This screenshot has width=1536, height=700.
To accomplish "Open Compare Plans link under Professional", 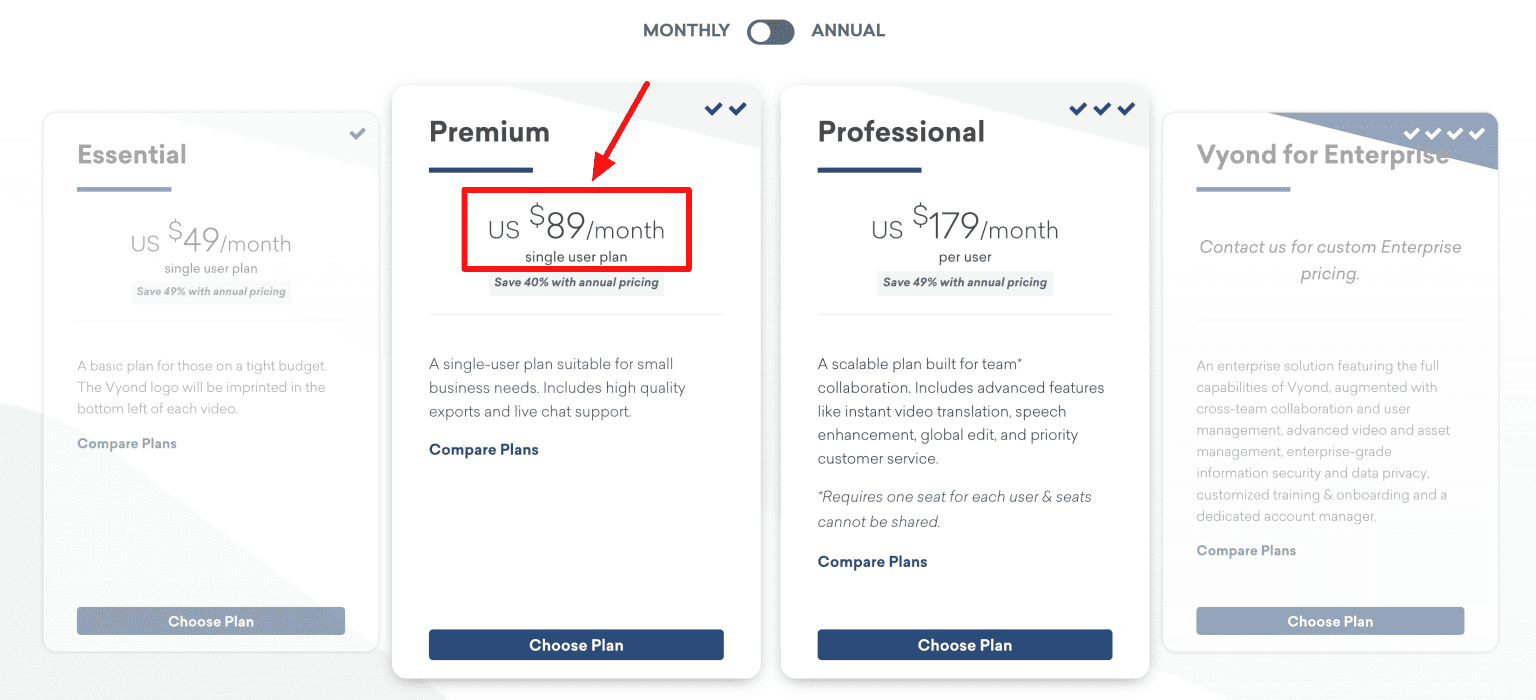I will [x=873, y=562].
